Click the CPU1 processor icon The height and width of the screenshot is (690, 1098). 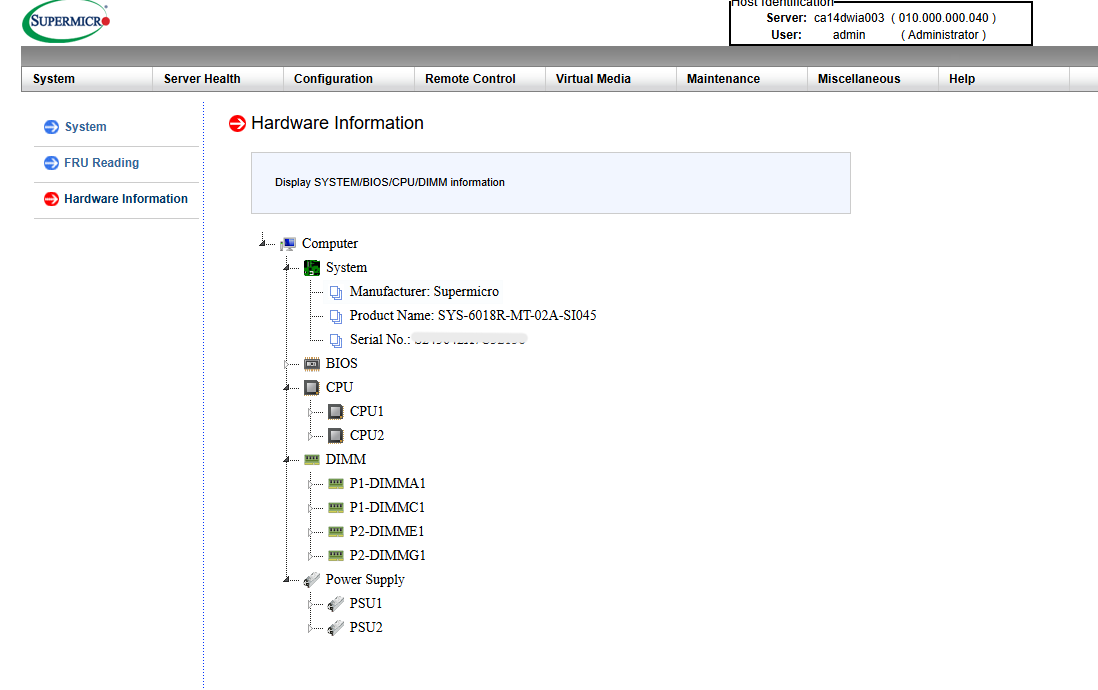coord(336,411)
